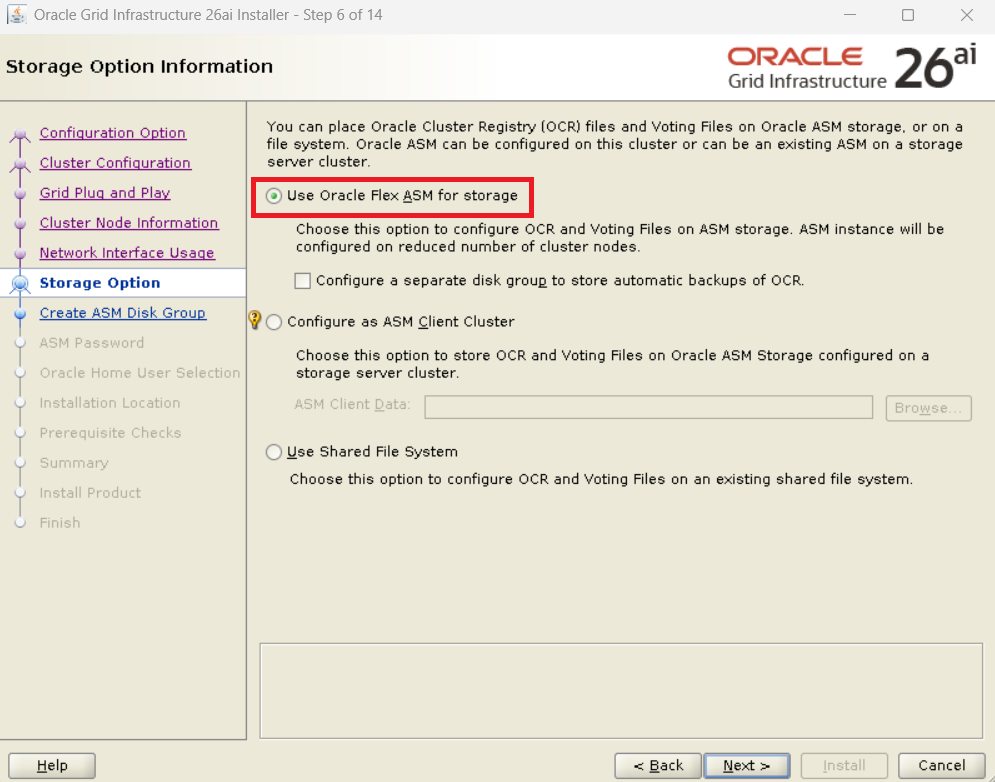
Task: Click the Java installer icon in title bar
Action: [x=17, y=15]
